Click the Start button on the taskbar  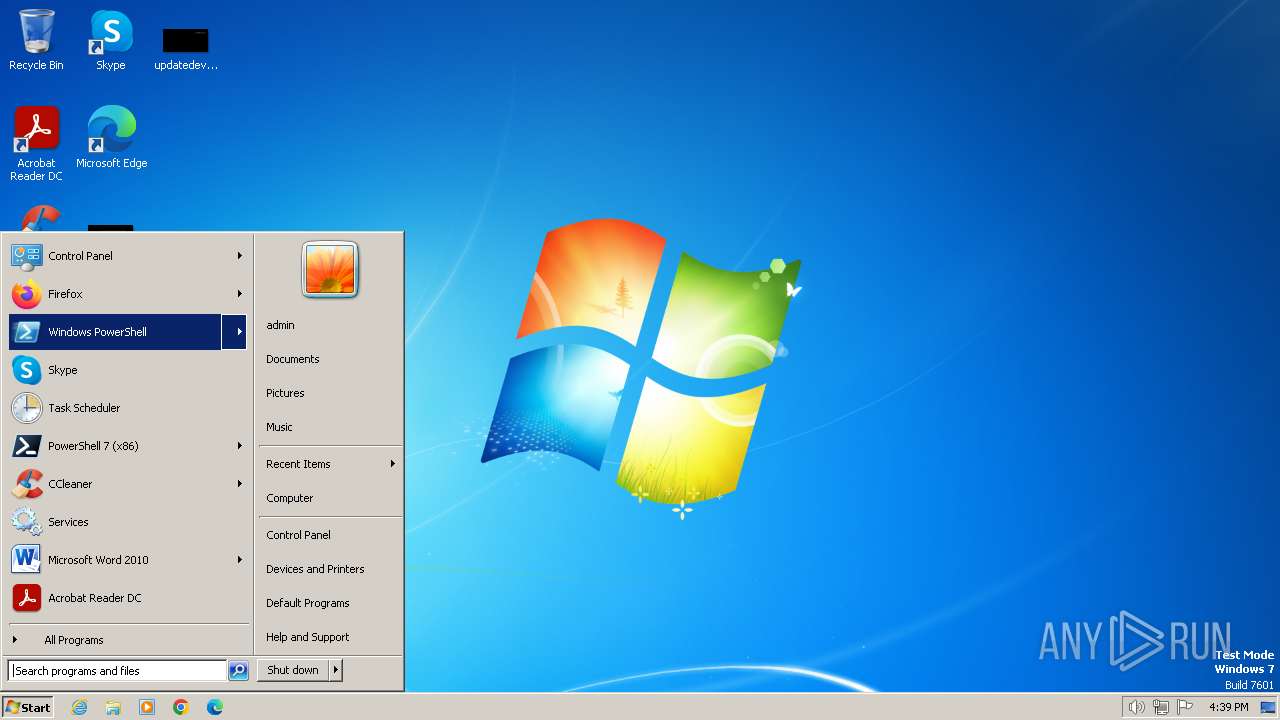coord(28,707)
